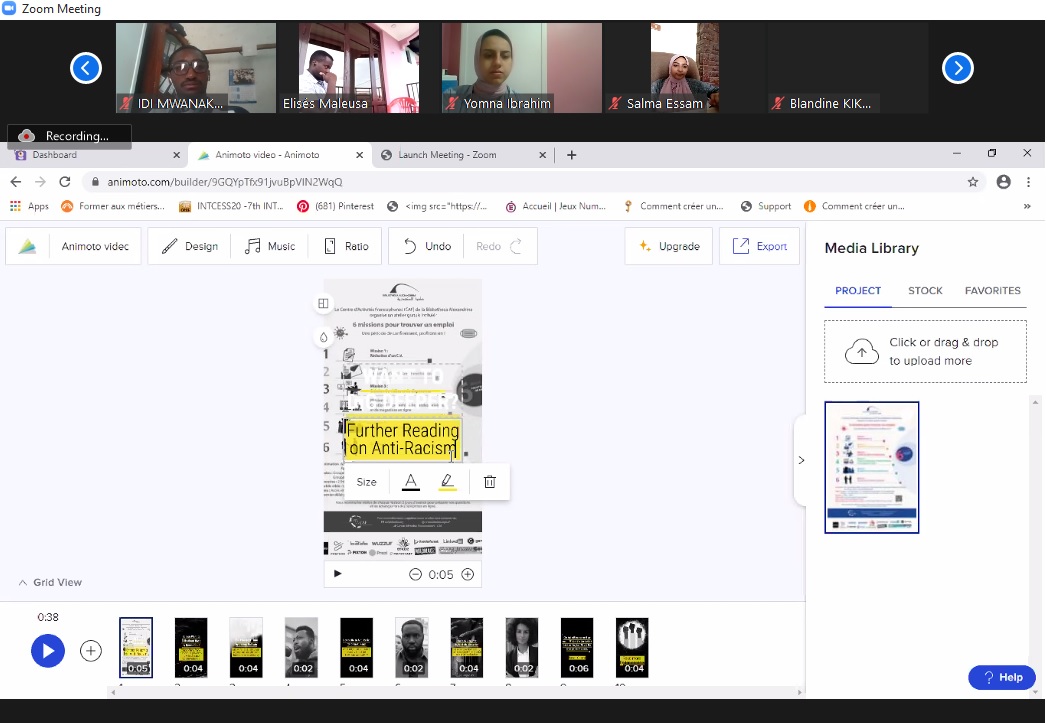Show next Zoom participants with right arrow
Image resolution: width=1047 pixels, height=723 pixels.
958,68
